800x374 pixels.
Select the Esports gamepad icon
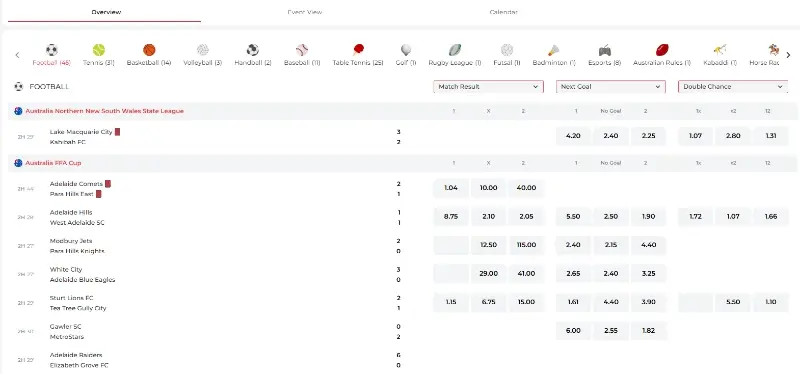605,50
